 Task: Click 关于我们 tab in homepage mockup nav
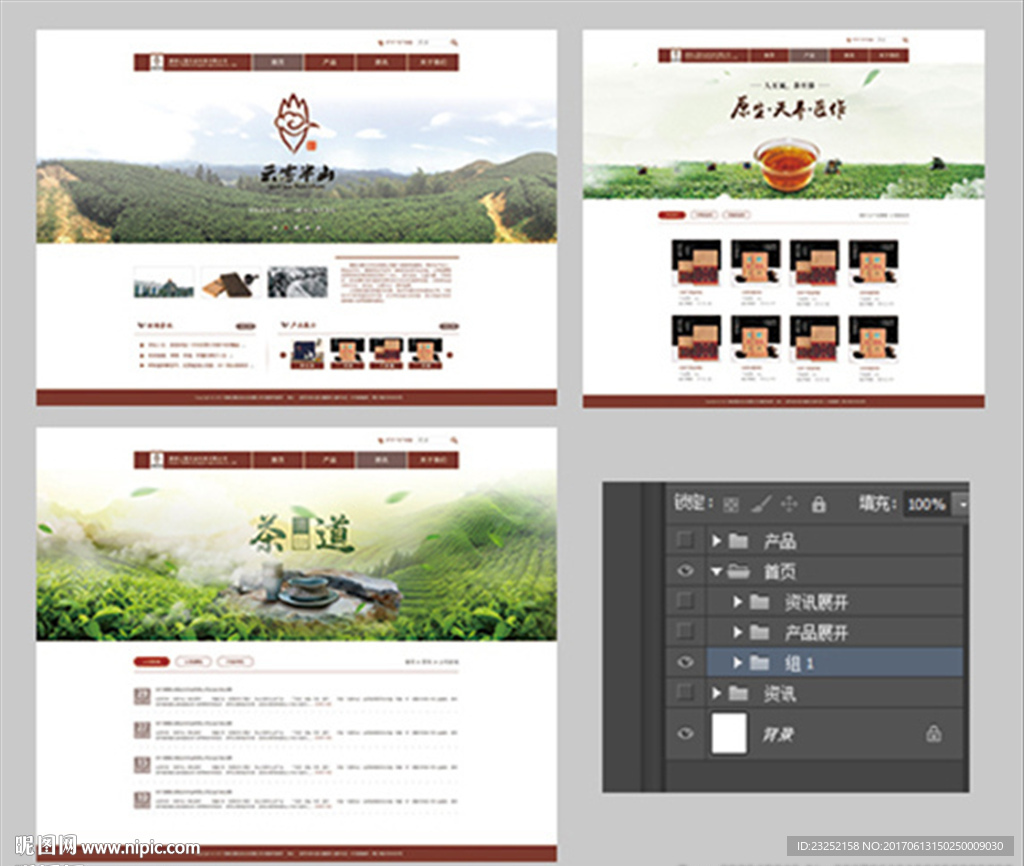(433, 62)
